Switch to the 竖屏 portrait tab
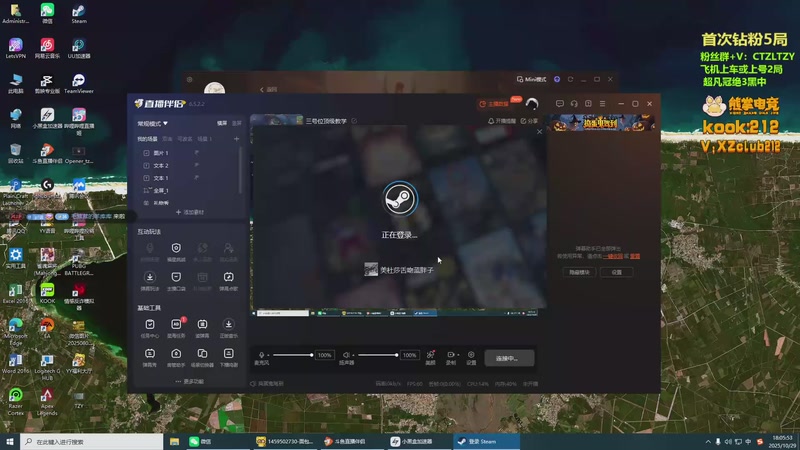The width and height of the screenshot is (800, 450). 237,123
